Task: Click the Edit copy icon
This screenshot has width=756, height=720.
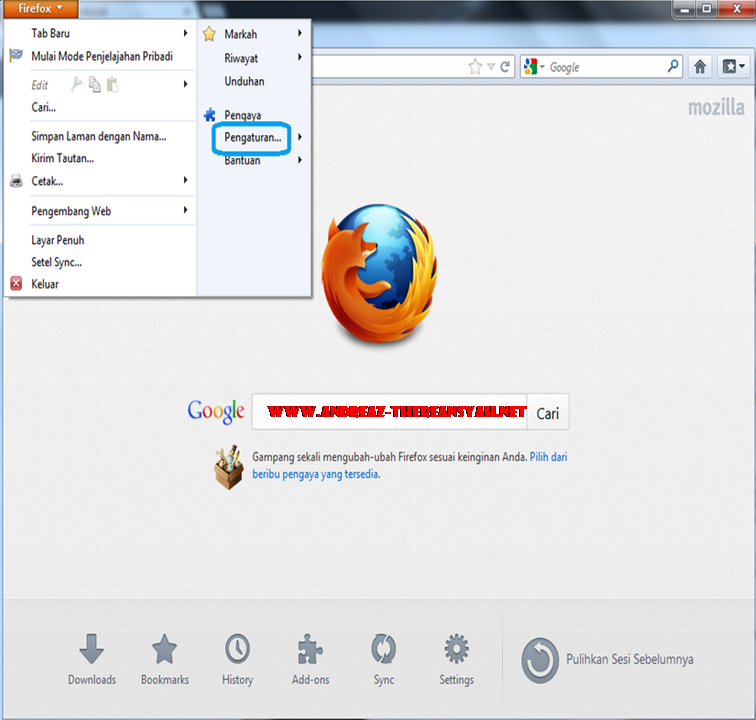Action: click(94, 84)
